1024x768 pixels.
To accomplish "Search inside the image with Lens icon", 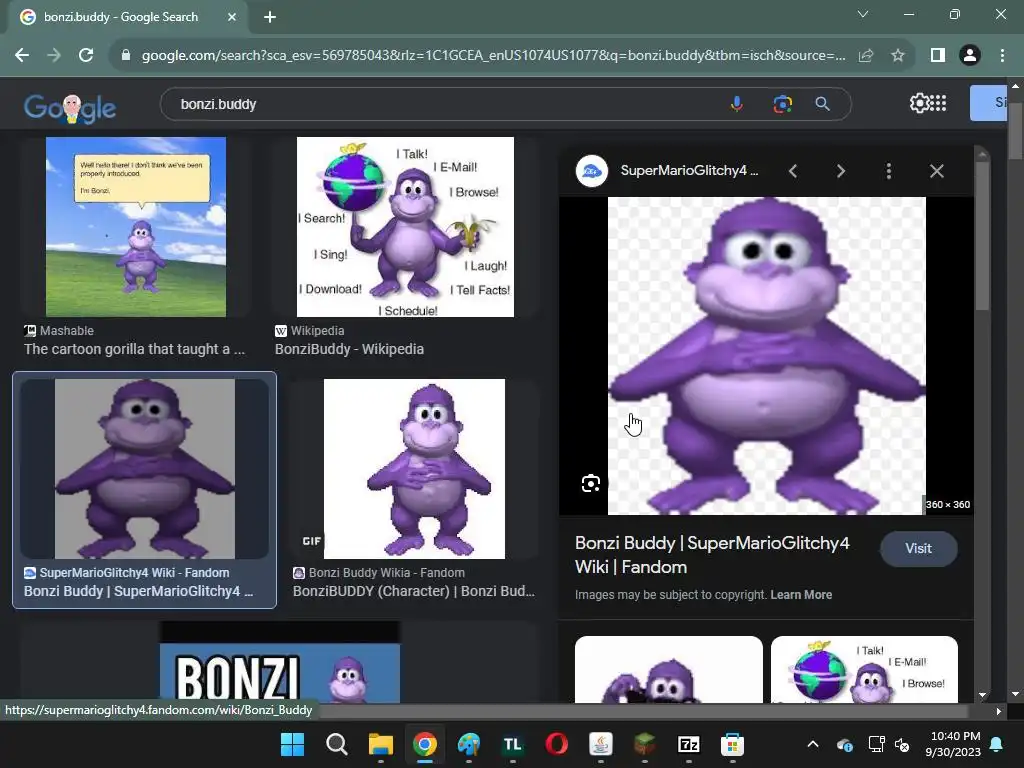I will 590,483.
